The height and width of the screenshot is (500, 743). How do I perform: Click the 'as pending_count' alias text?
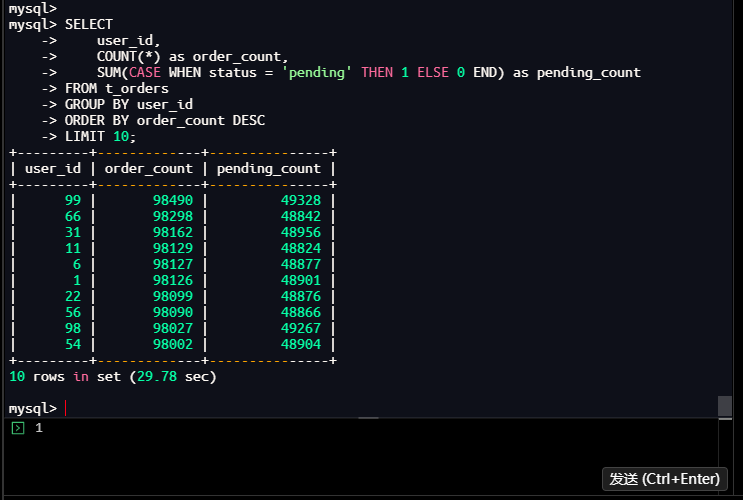point(577,73)
